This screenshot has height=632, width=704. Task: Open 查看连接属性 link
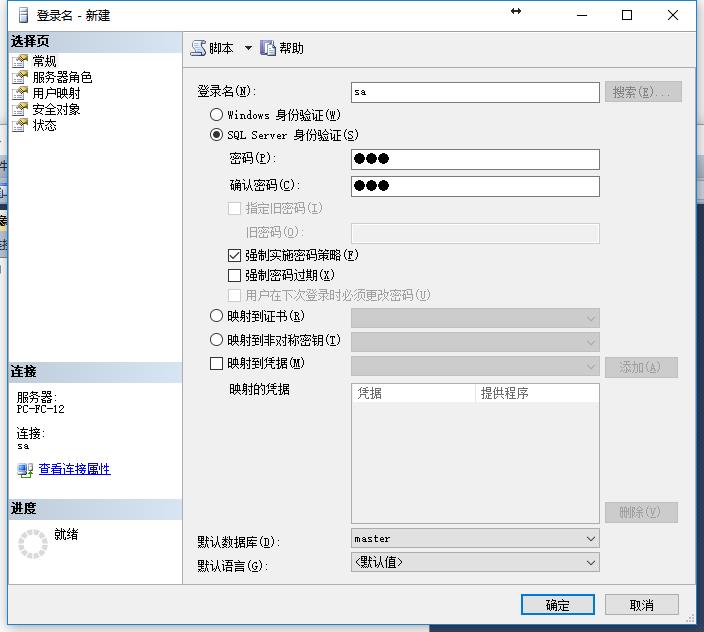click(x=75, y=469)
